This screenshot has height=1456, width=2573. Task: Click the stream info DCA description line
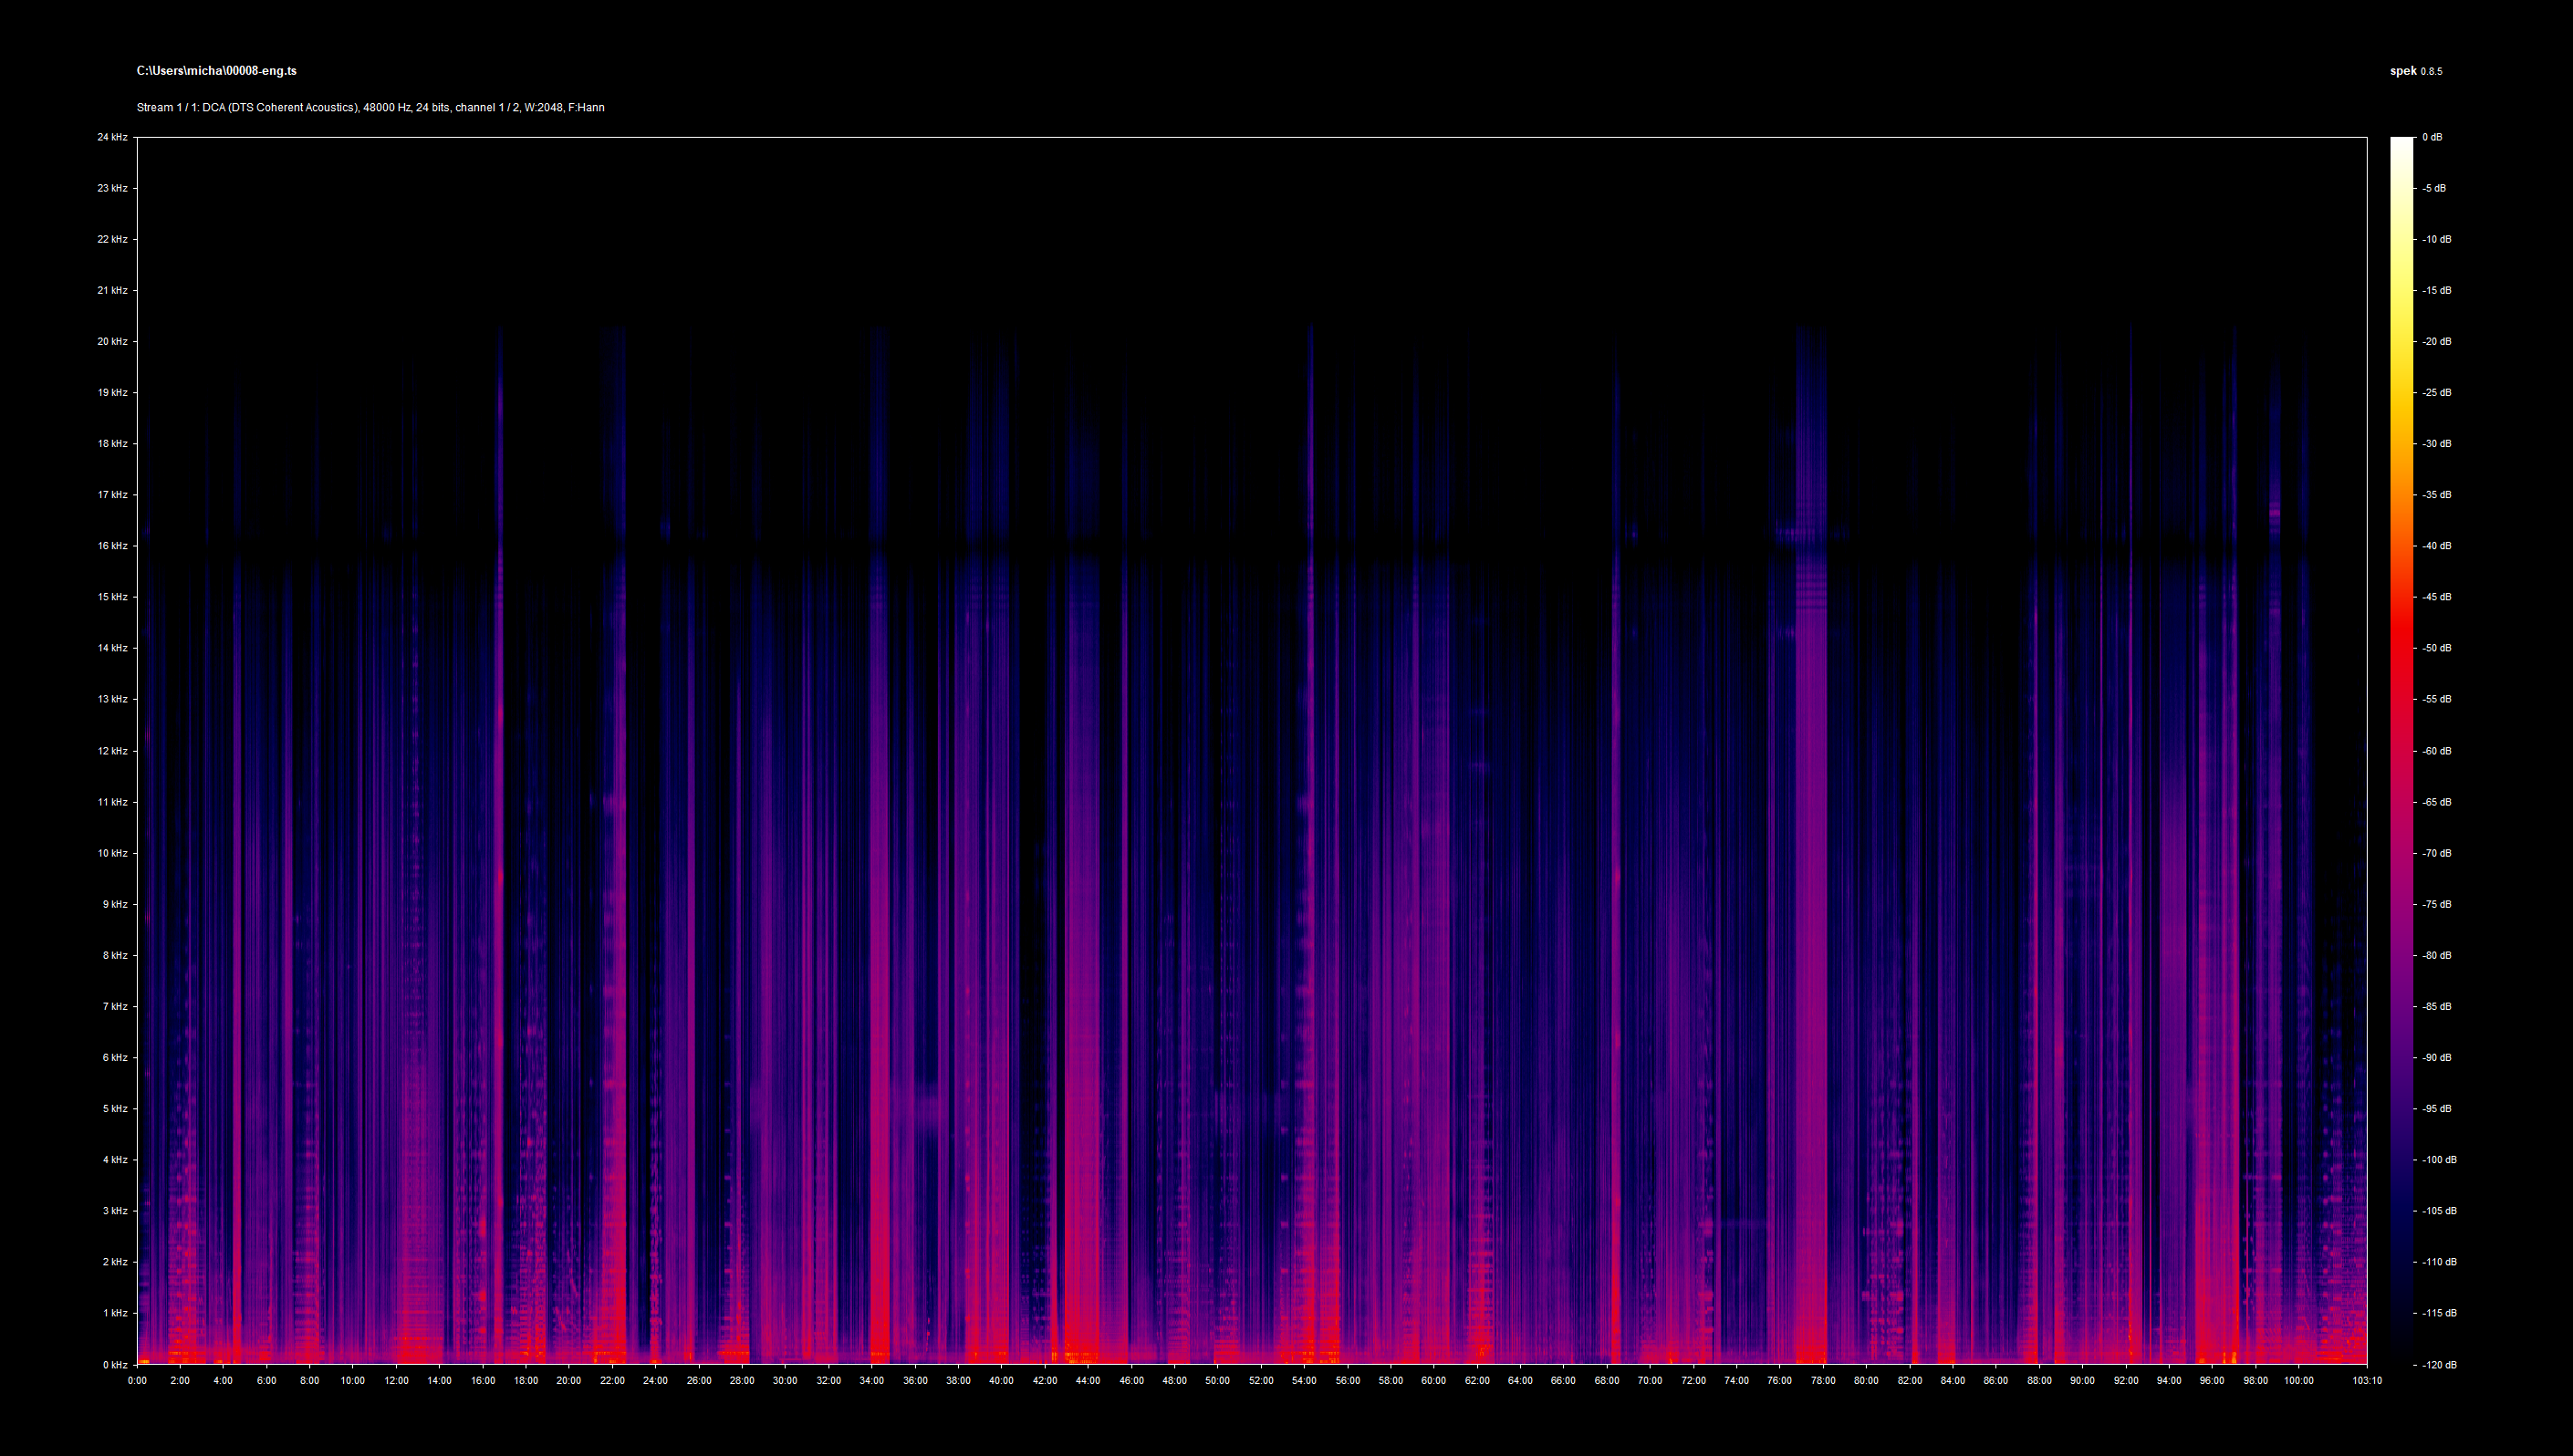pos(370,107)
